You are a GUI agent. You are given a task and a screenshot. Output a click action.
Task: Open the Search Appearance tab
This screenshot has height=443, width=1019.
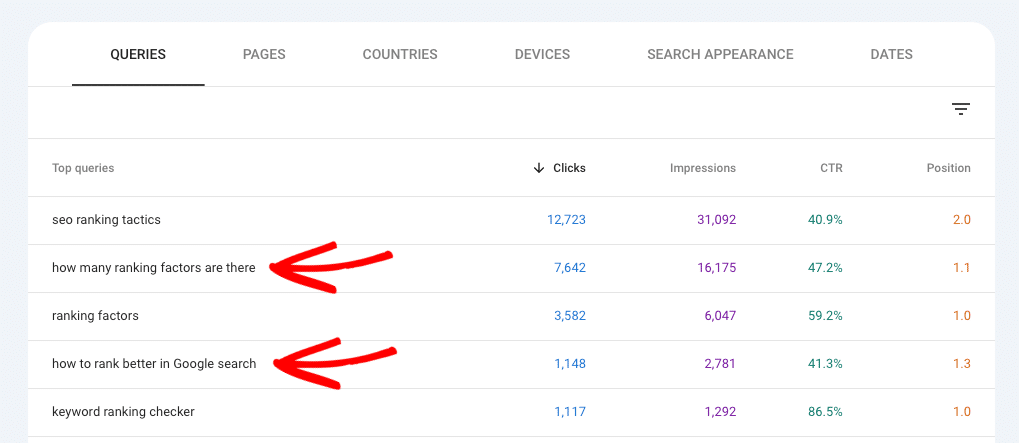[720, 55]
